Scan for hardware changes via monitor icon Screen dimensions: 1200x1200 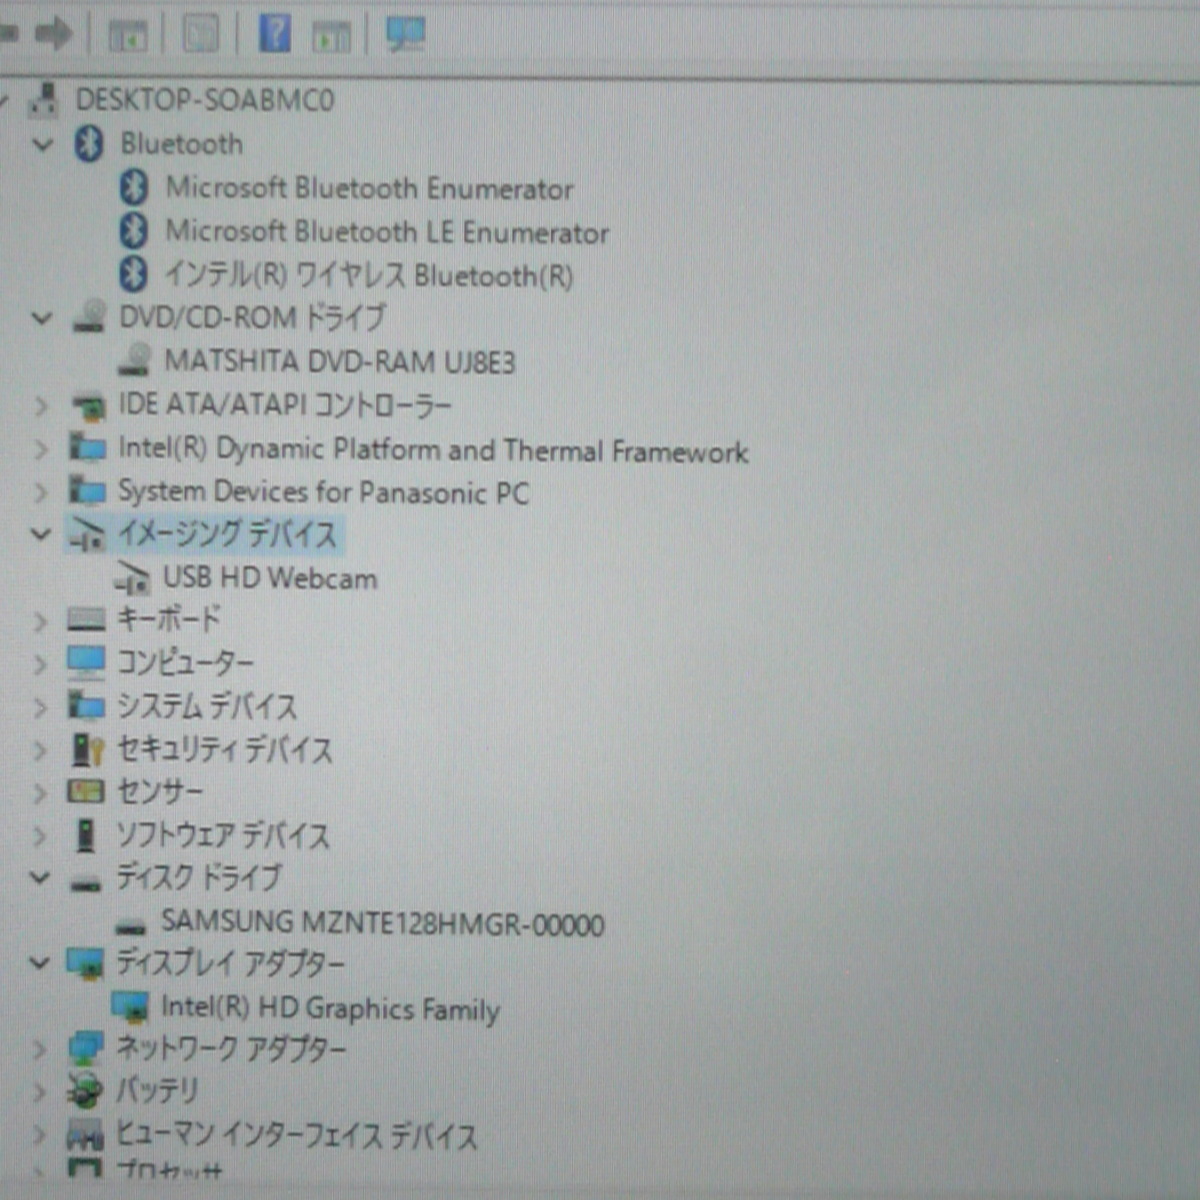(x=405, y=35)
